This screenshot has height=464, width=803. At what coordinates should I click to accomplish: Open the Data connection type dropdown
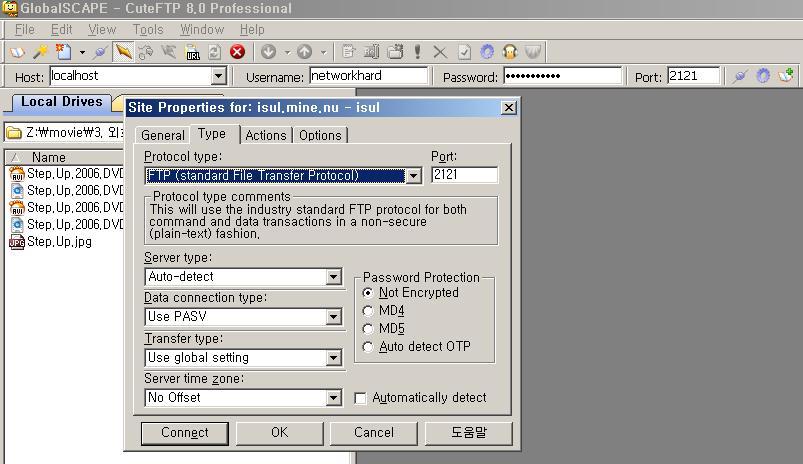[333, 317]
